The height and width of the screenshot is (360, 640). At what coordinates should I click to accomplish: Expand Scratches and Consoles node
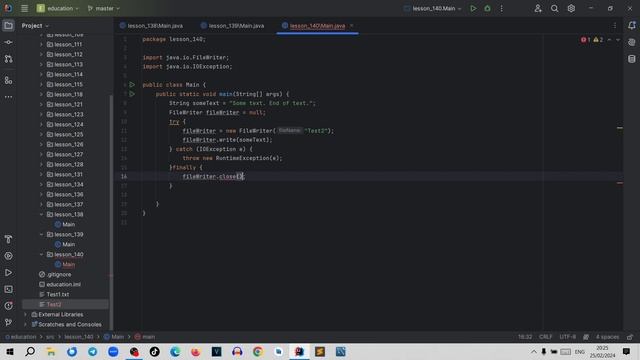pyautogui.click(x=25, y=324)
